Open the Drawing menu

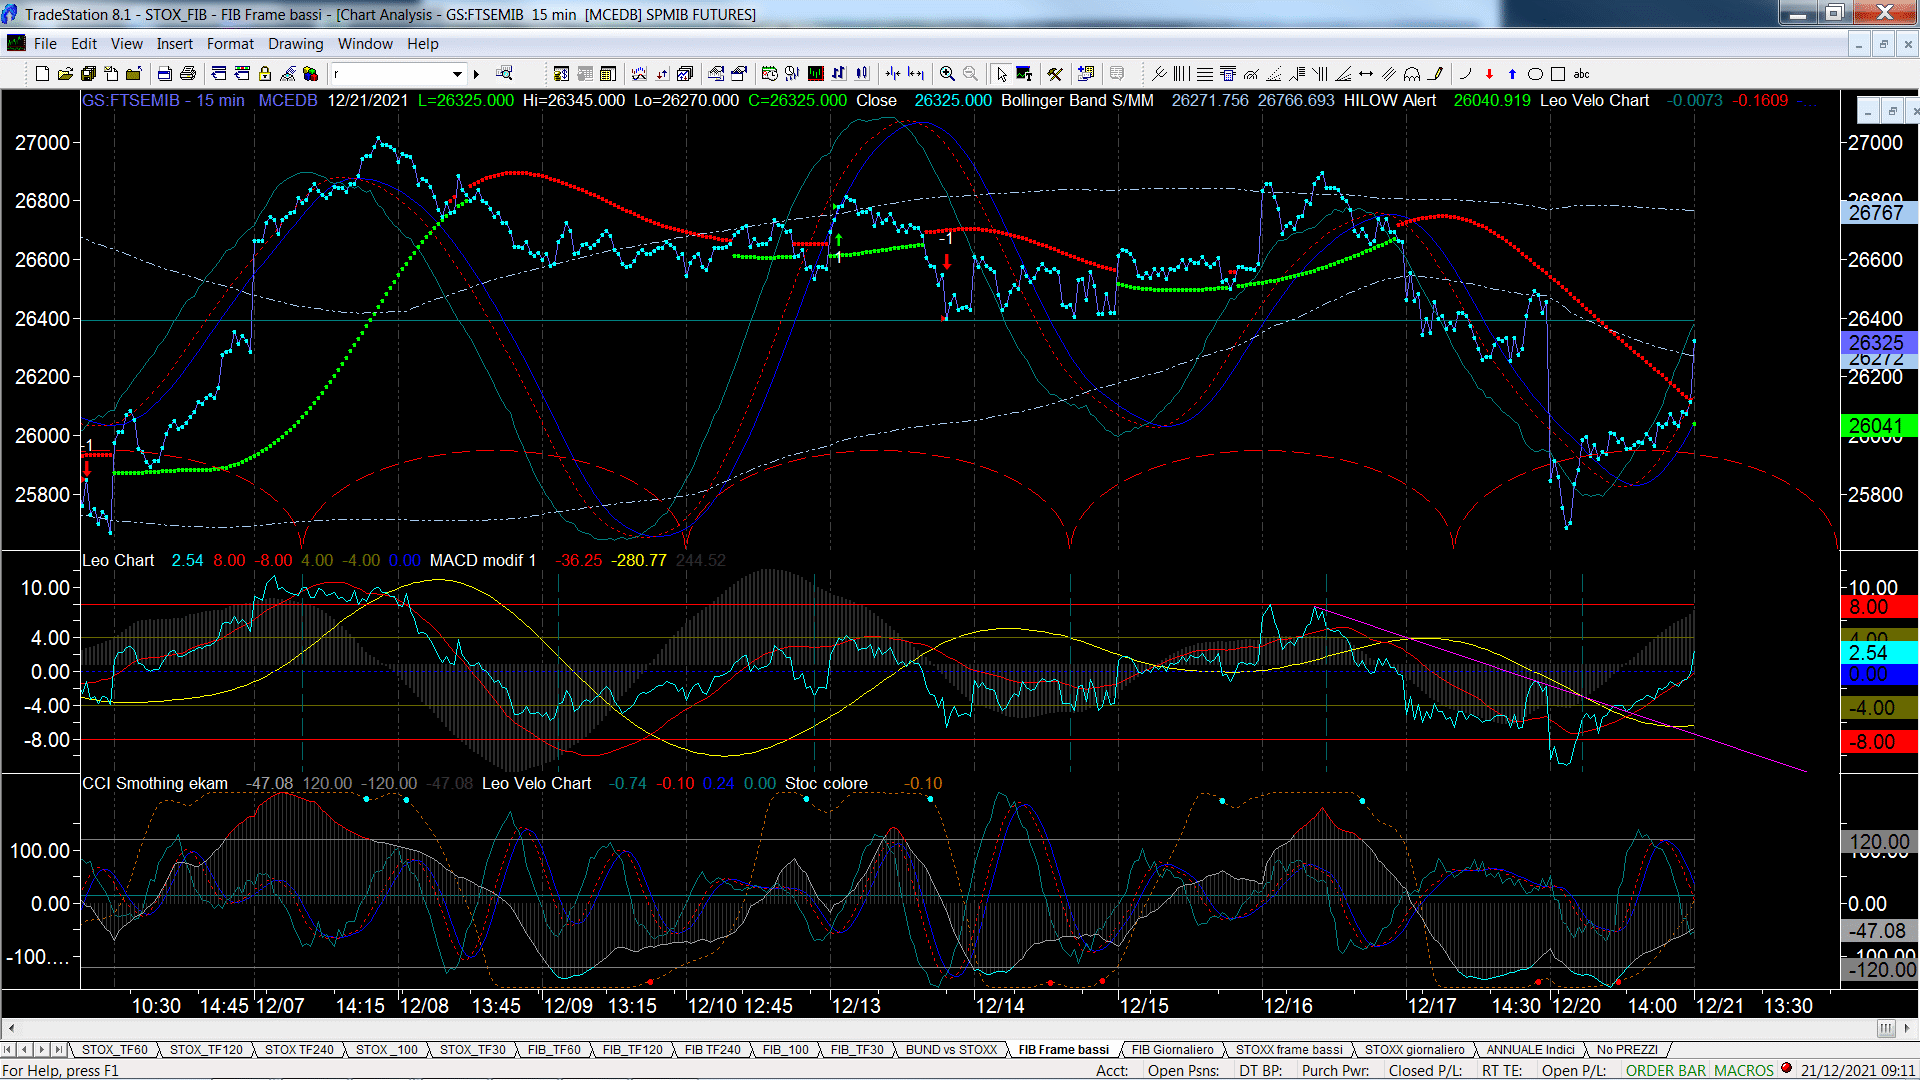pyautogui.click(x=296, y=44)
